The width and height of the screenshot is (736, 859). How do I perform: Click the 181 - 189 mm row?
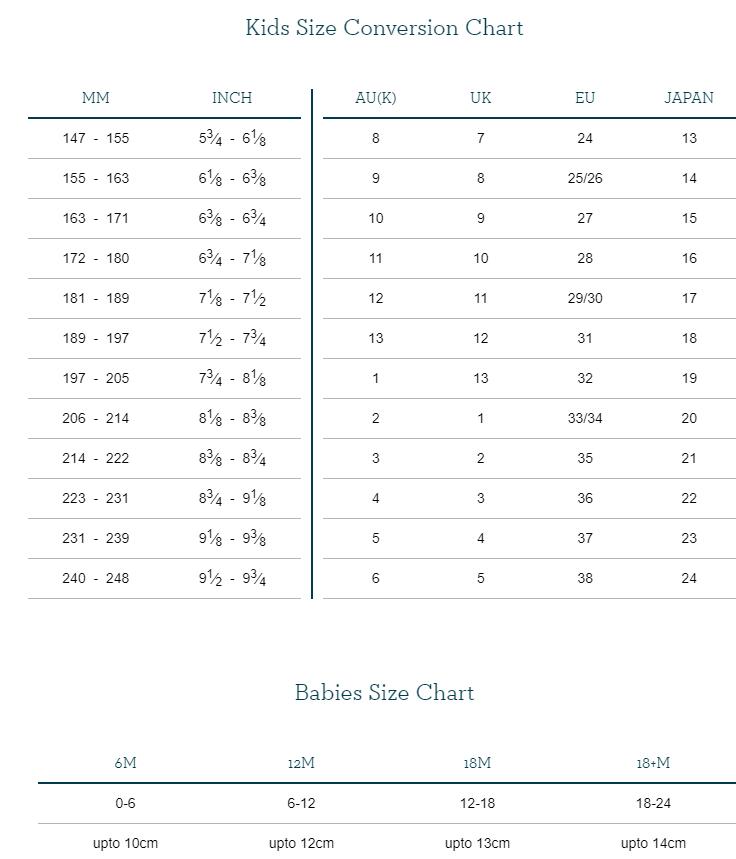coord(96,298)
